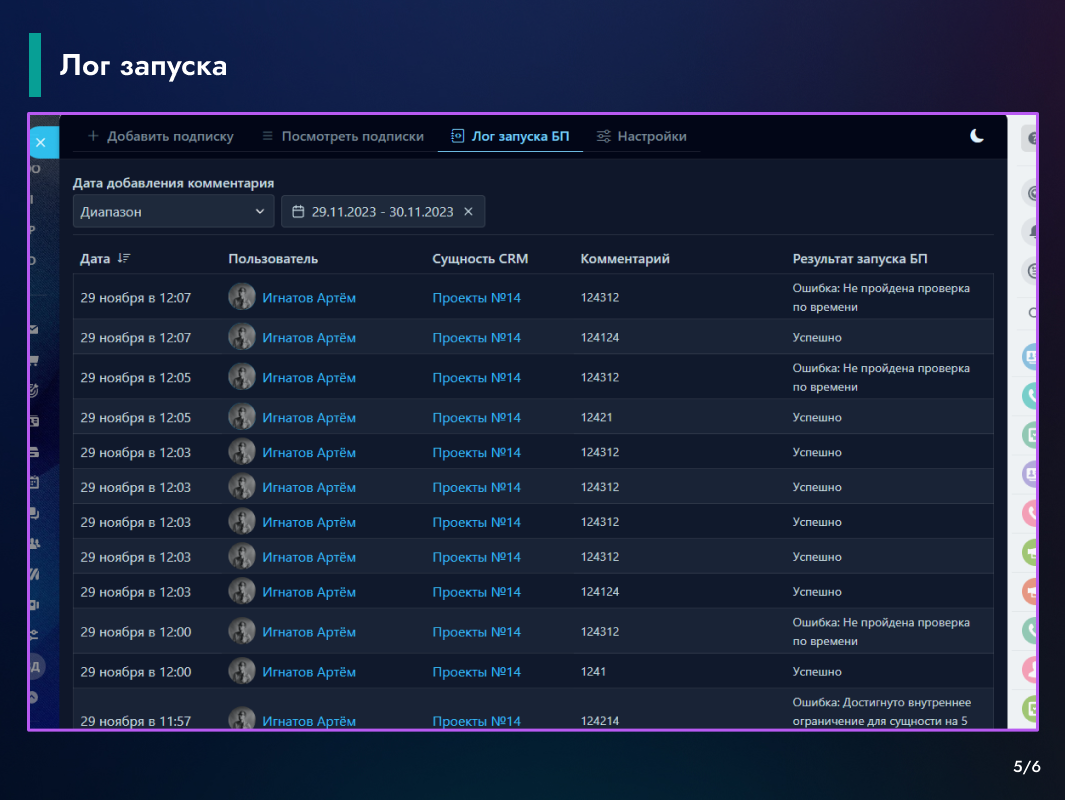
Task: Open Игнатов Артём in the row with comment 1241
Action: pyautogui.click(x=309, y=672)
